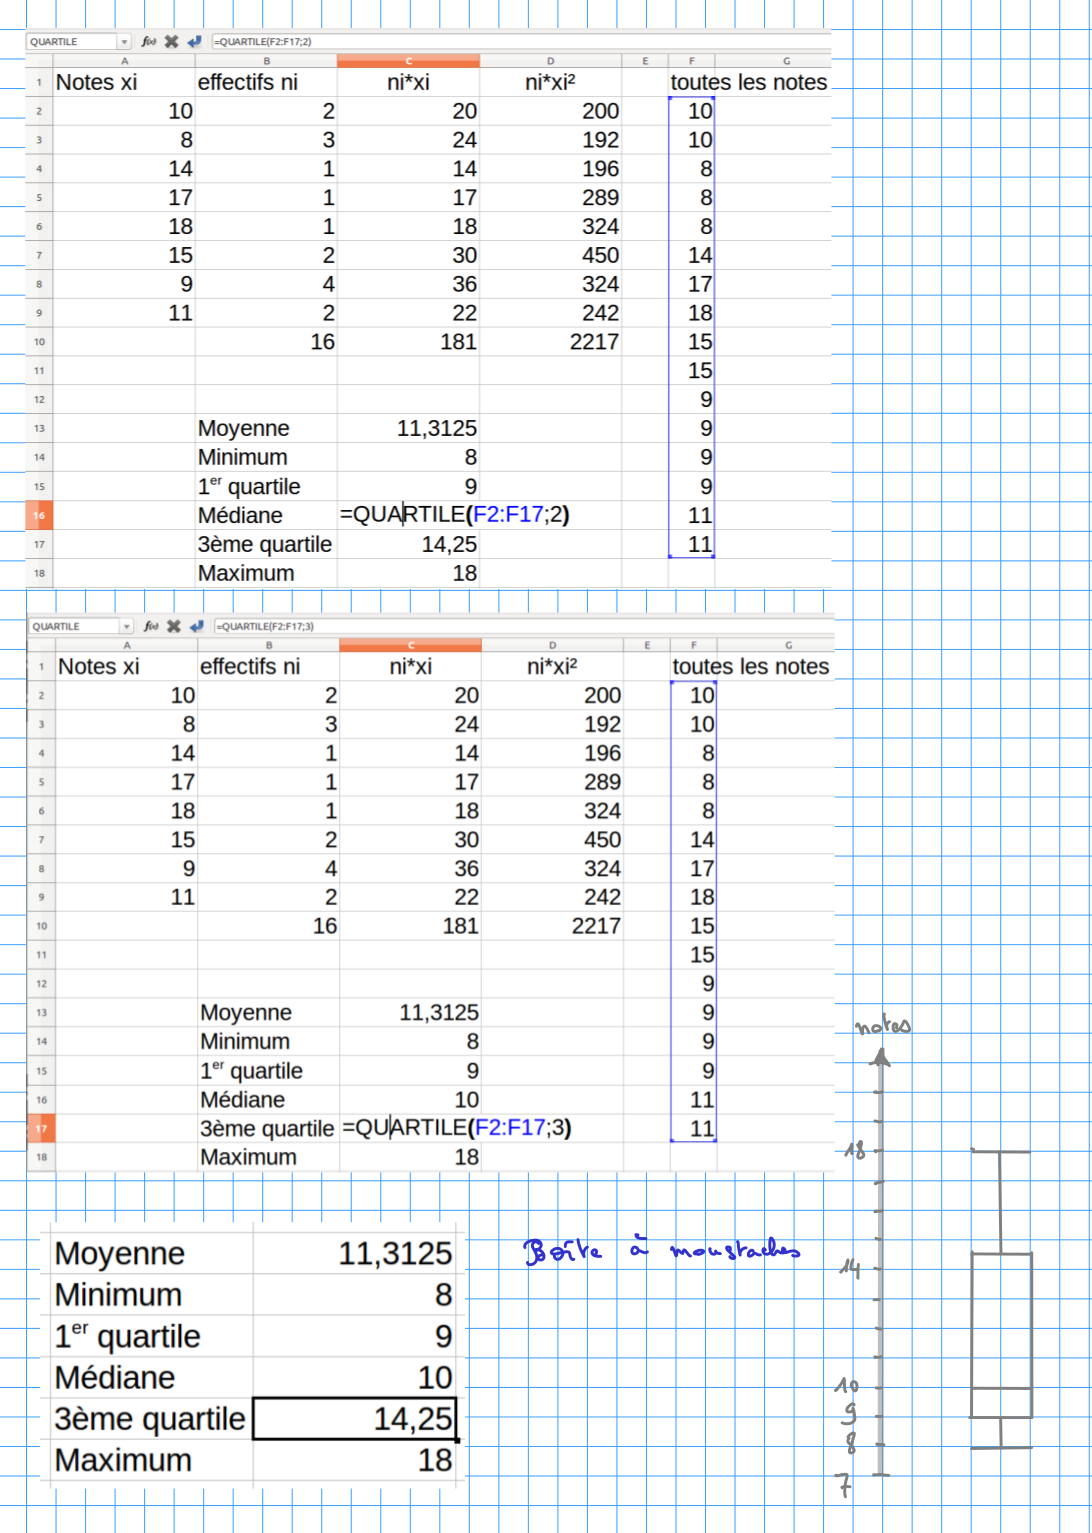Click 3ème quartile value 14,25 in sheet editing row 16
Screen dimensions: 1092x1533
[449, 544]
